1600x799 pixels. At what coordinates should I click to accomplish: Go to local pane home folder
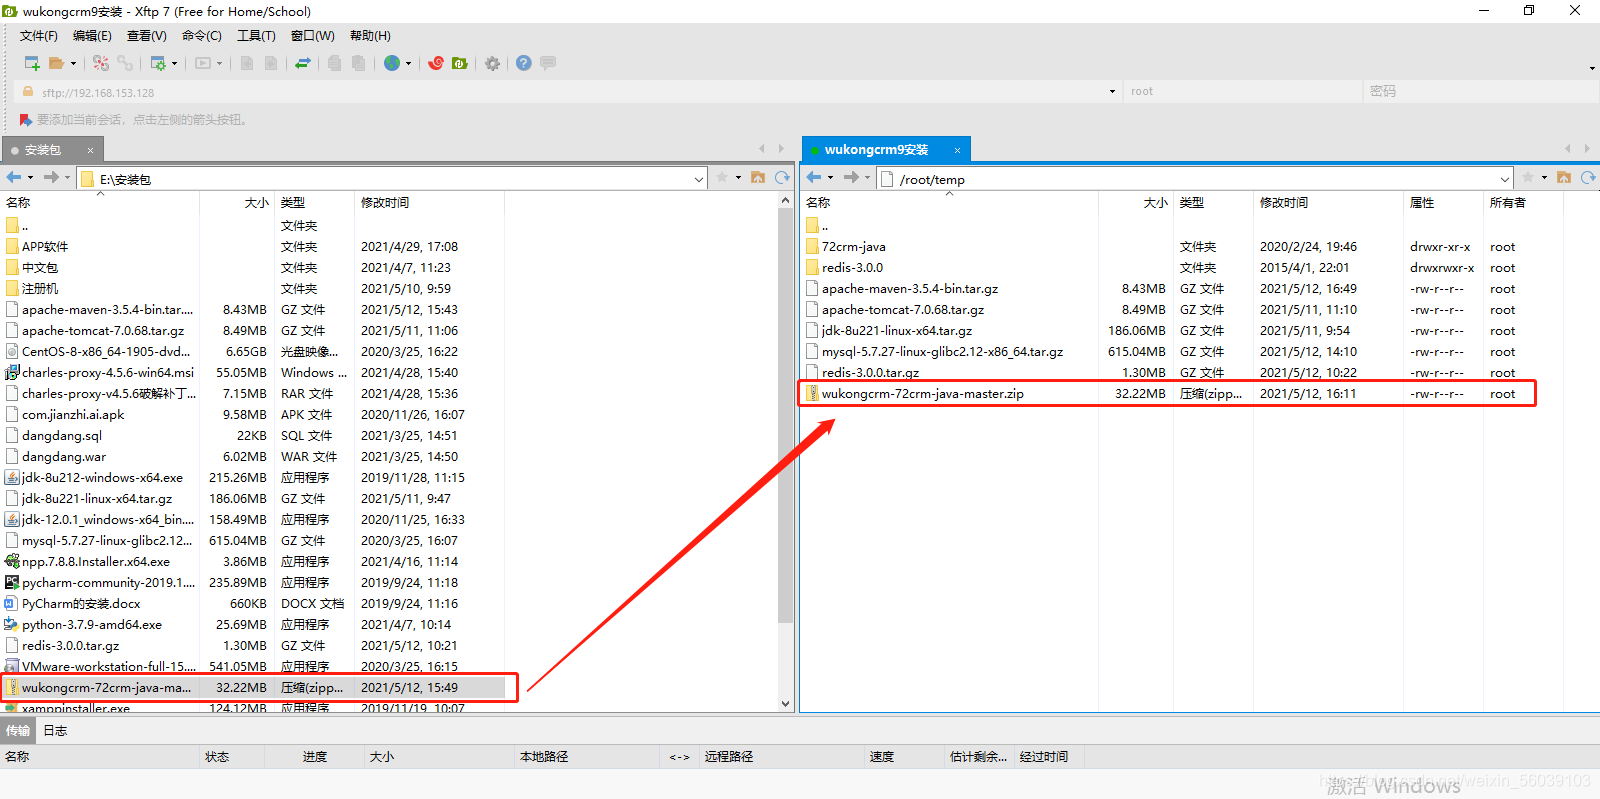(x=758, y=178)
